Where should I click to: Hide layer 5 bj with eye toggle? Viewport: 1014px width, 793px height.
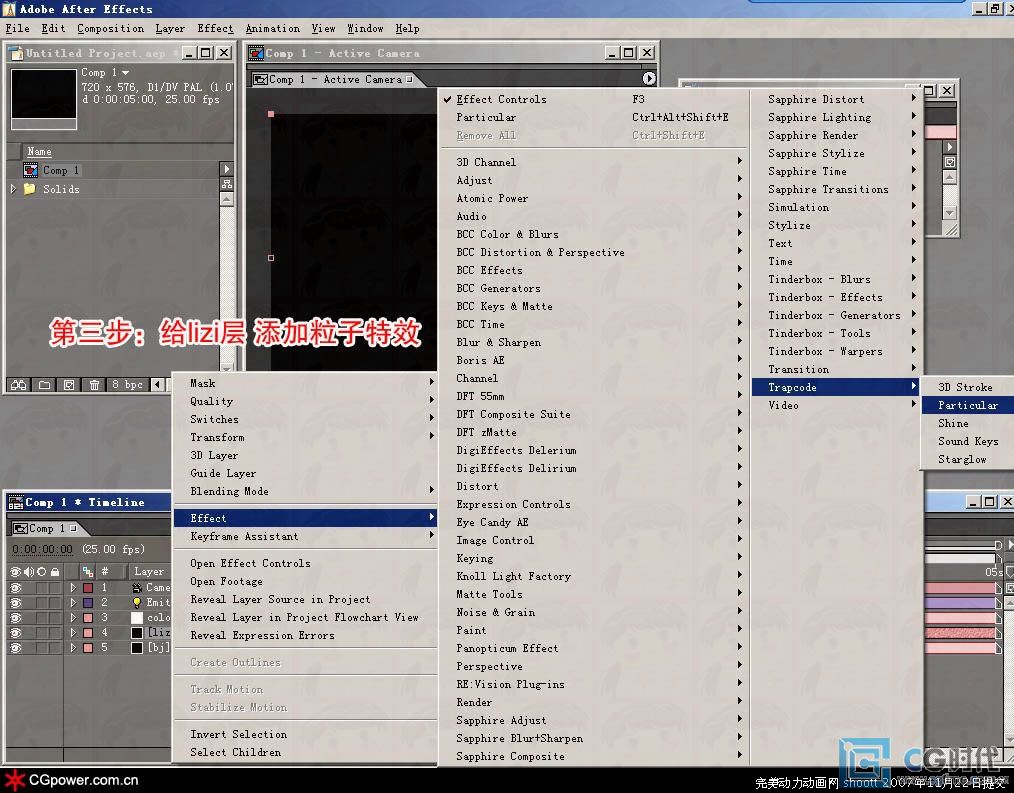coord(16,647)
